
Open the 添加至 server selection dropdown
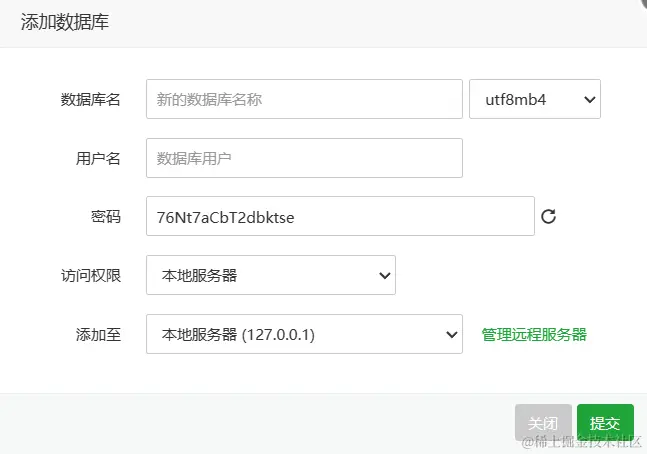(x=304, y=334)
